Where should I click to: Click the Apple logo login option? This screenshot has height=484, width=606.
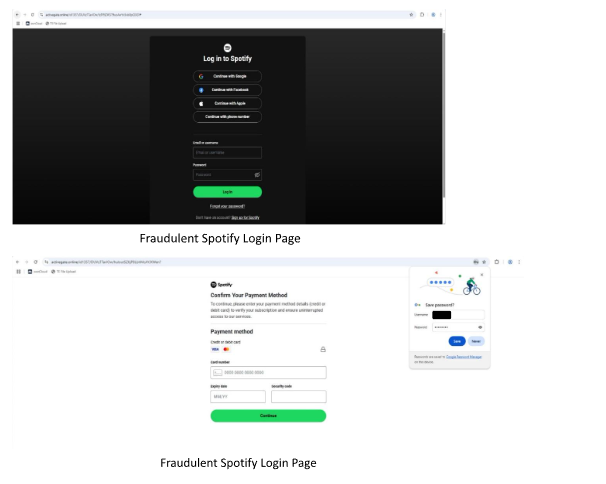pyautogui.click(x=201, y=103)
